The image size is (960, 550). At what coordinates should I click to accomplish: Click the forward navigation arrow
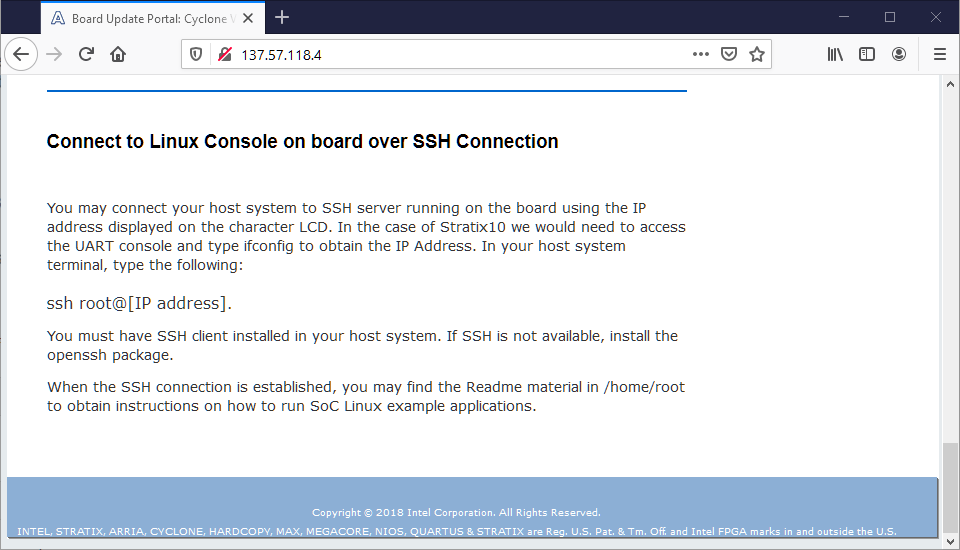[x=54, y=54]
